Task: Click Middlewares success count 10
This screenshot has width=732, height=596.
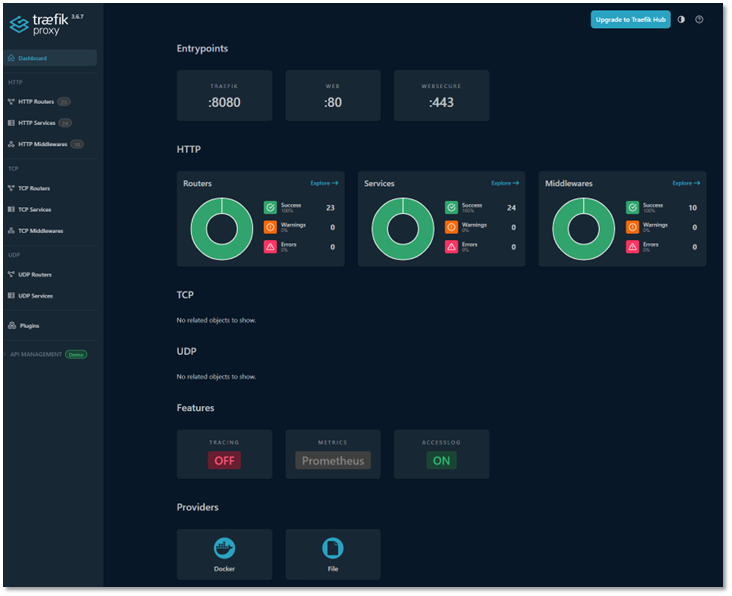Action: click(x=693, y=208)
